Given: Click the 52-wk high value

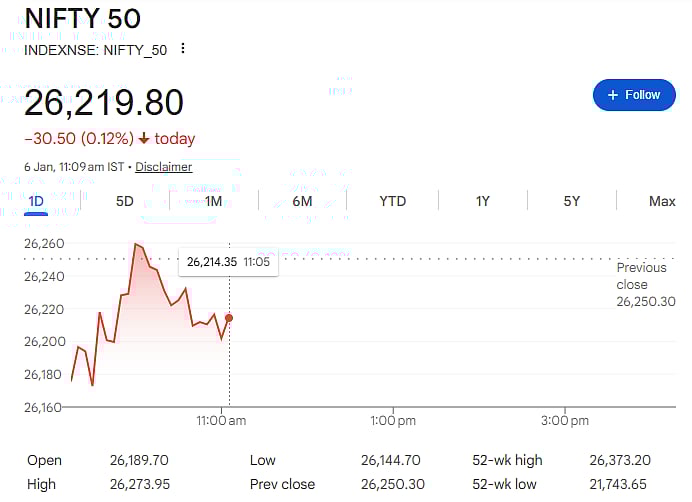Looking at the screenshot, I should coord(620,460).
